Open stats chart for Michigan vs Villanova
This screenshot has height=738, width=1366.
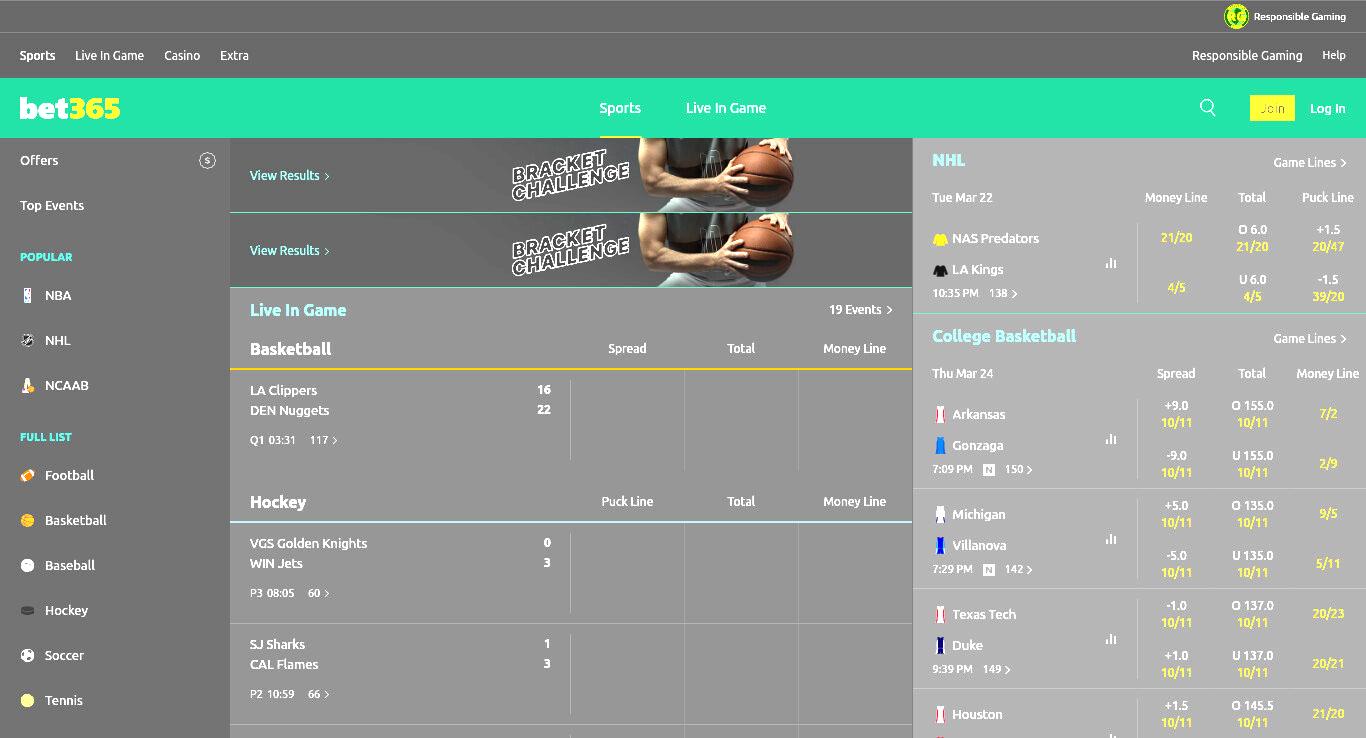(1111, 539)
